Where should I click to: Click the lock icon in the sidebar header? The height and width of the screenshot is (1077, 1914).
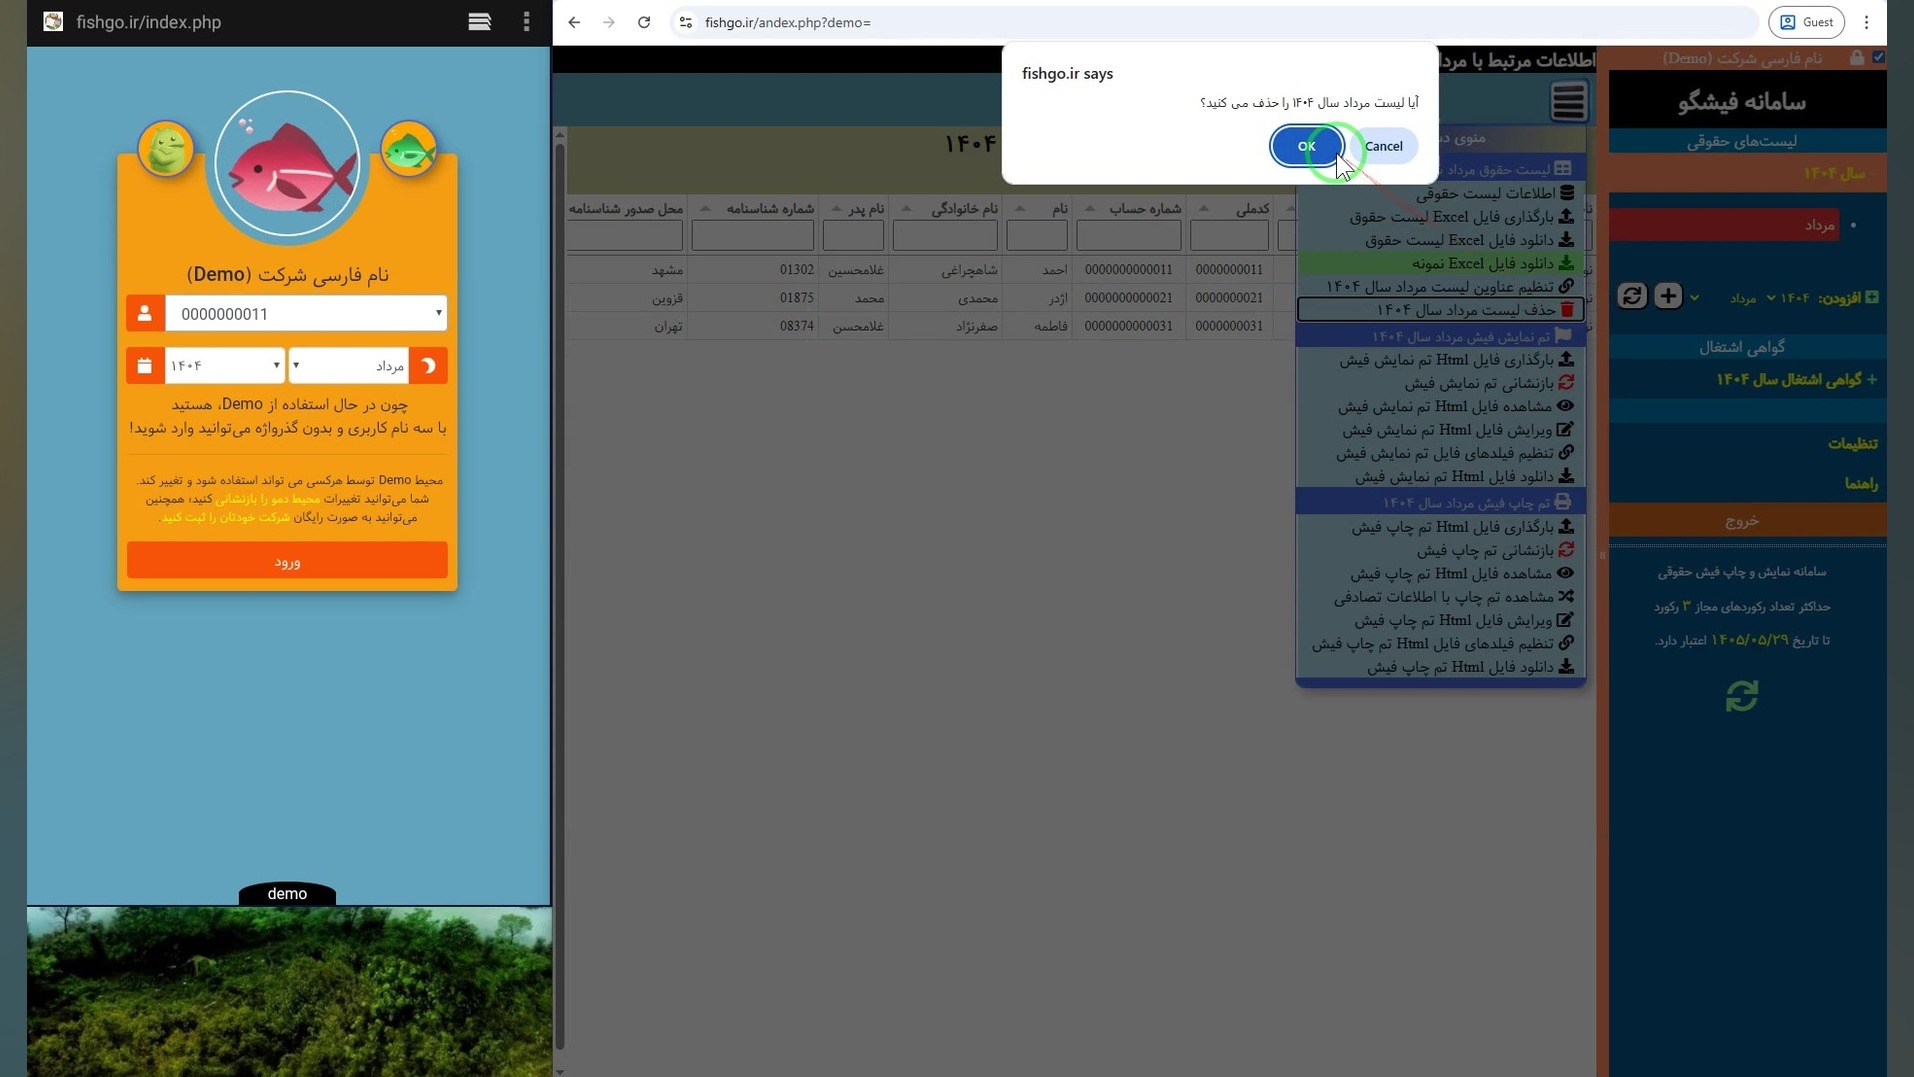coord(1857,58)
